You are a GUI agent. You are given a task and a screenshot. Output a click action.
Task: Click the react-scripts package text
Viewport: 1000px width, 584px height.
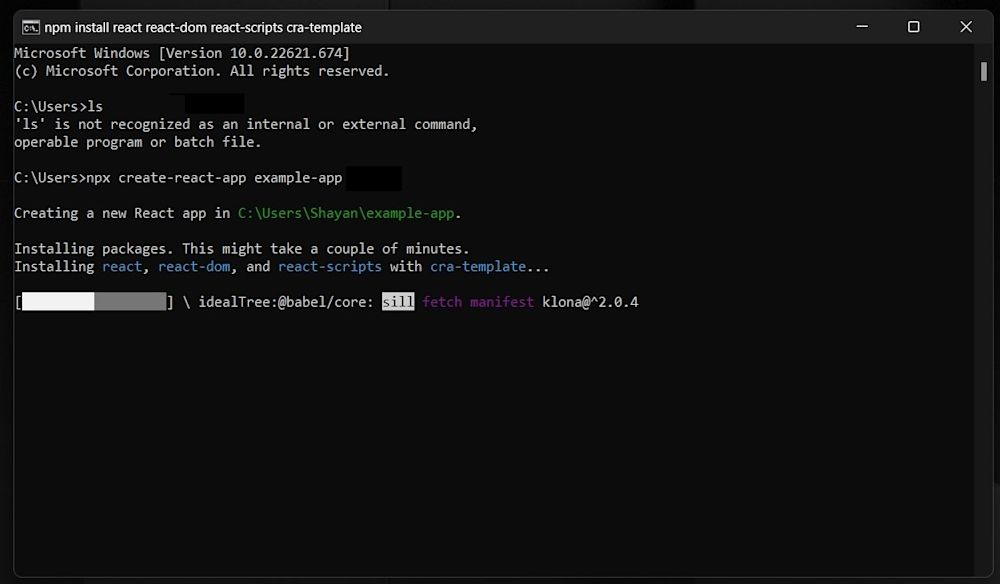[x=330, y=266]
